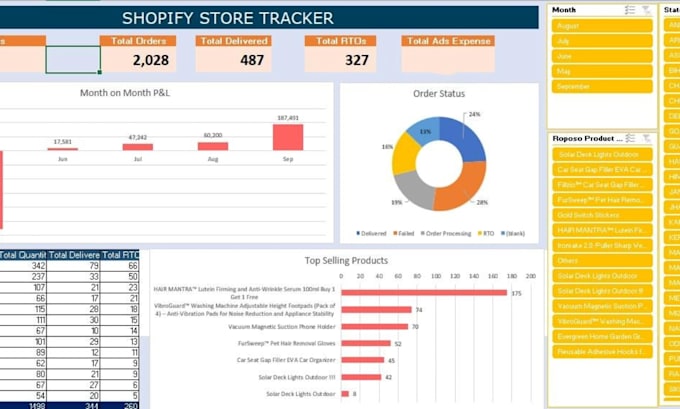
Task: Choose July in the Month slicer
Action: pyautogui.click(x=602, y=41)
